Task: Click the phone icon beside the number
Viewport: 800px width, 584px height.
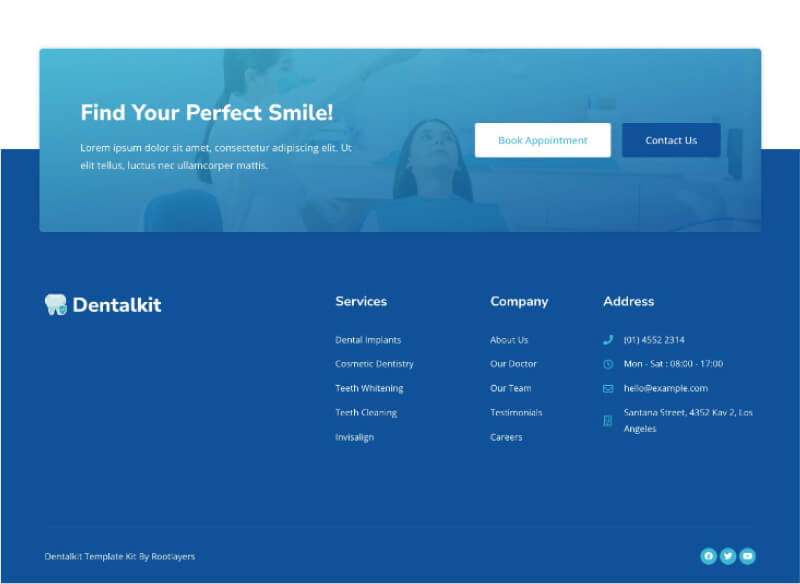Action: (608, 340)
